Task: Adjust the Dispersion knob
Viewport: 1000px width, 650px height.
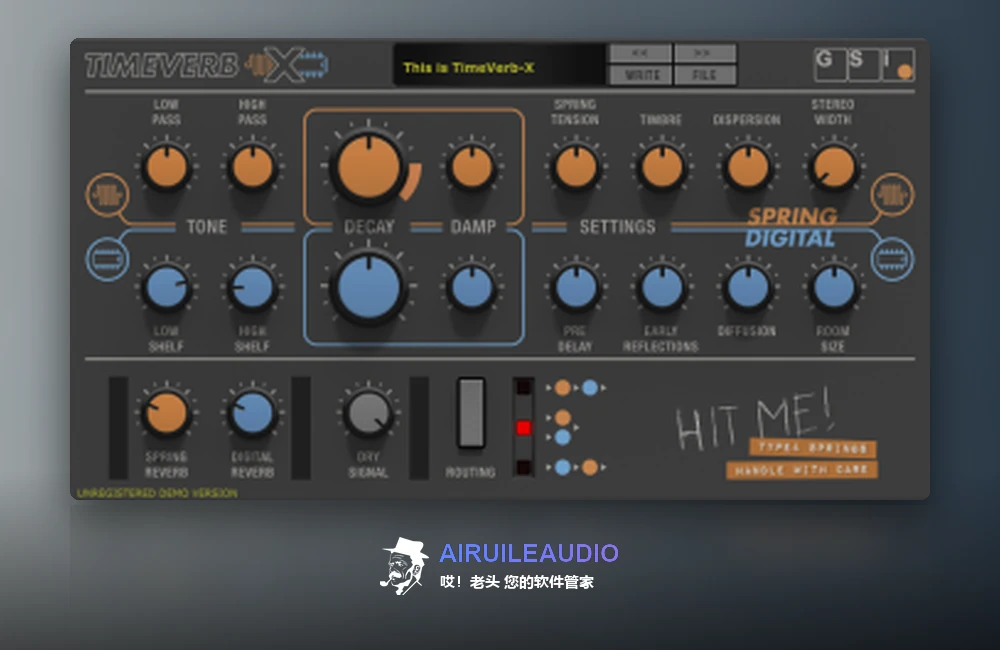Action: [x=748, y=167]
